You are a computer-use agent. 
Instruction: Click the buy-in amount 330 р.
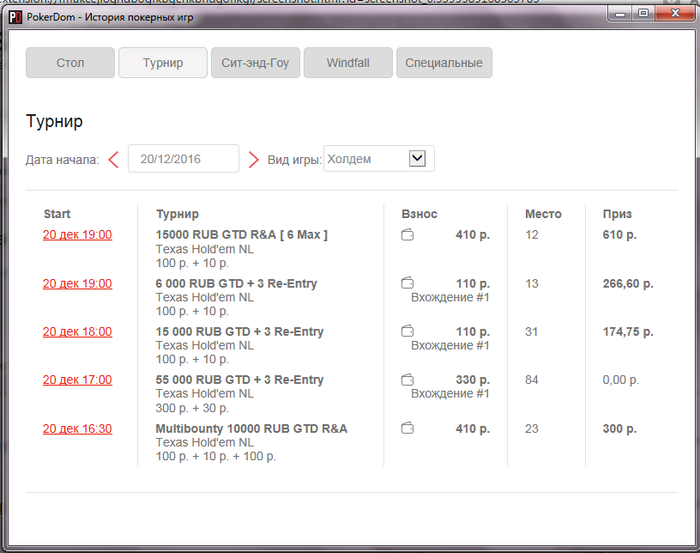473,380
